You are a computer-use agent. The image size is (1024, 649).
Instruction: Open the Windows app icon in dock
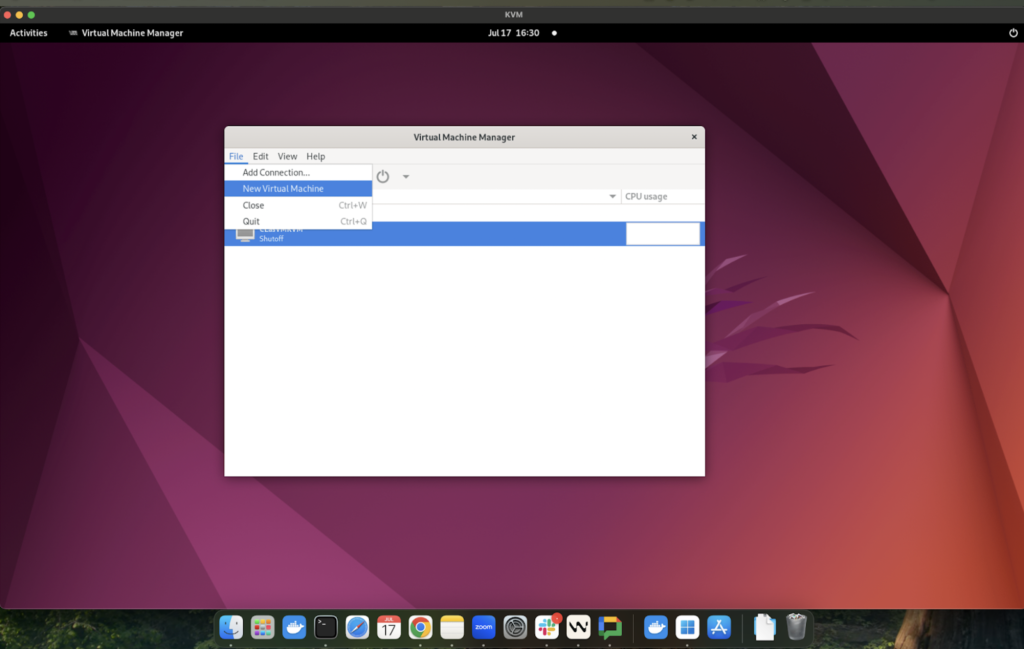click(x=687, y=627)
